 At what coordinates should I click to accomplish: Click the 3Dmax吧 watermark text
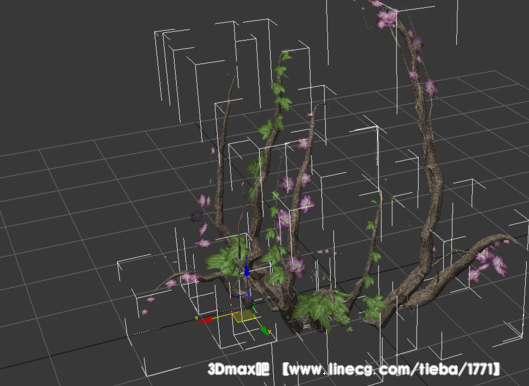(238, 369)
